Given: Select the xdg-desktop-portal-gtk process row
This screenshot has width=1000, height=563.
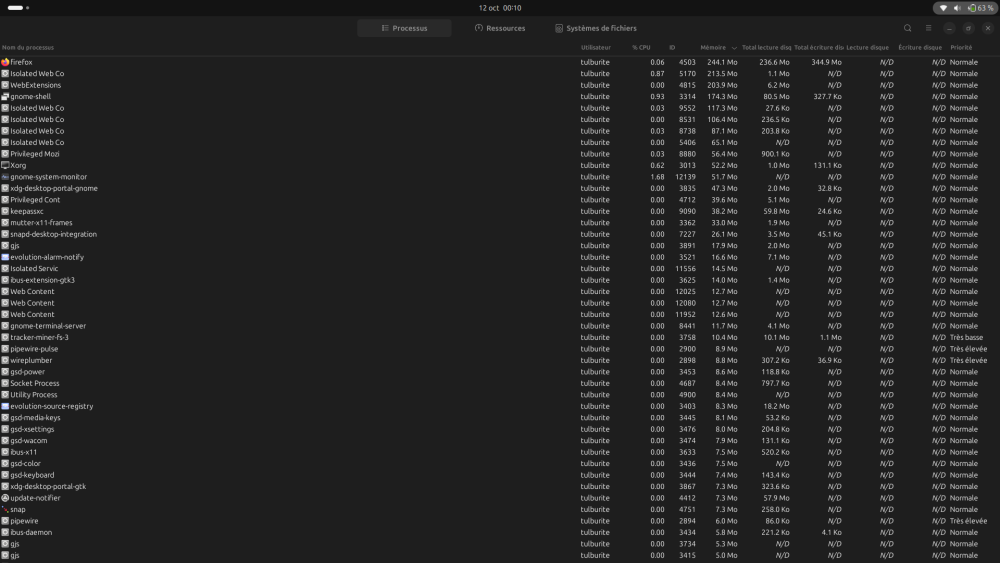Looking at the screenshot, I should coord(500,486).
